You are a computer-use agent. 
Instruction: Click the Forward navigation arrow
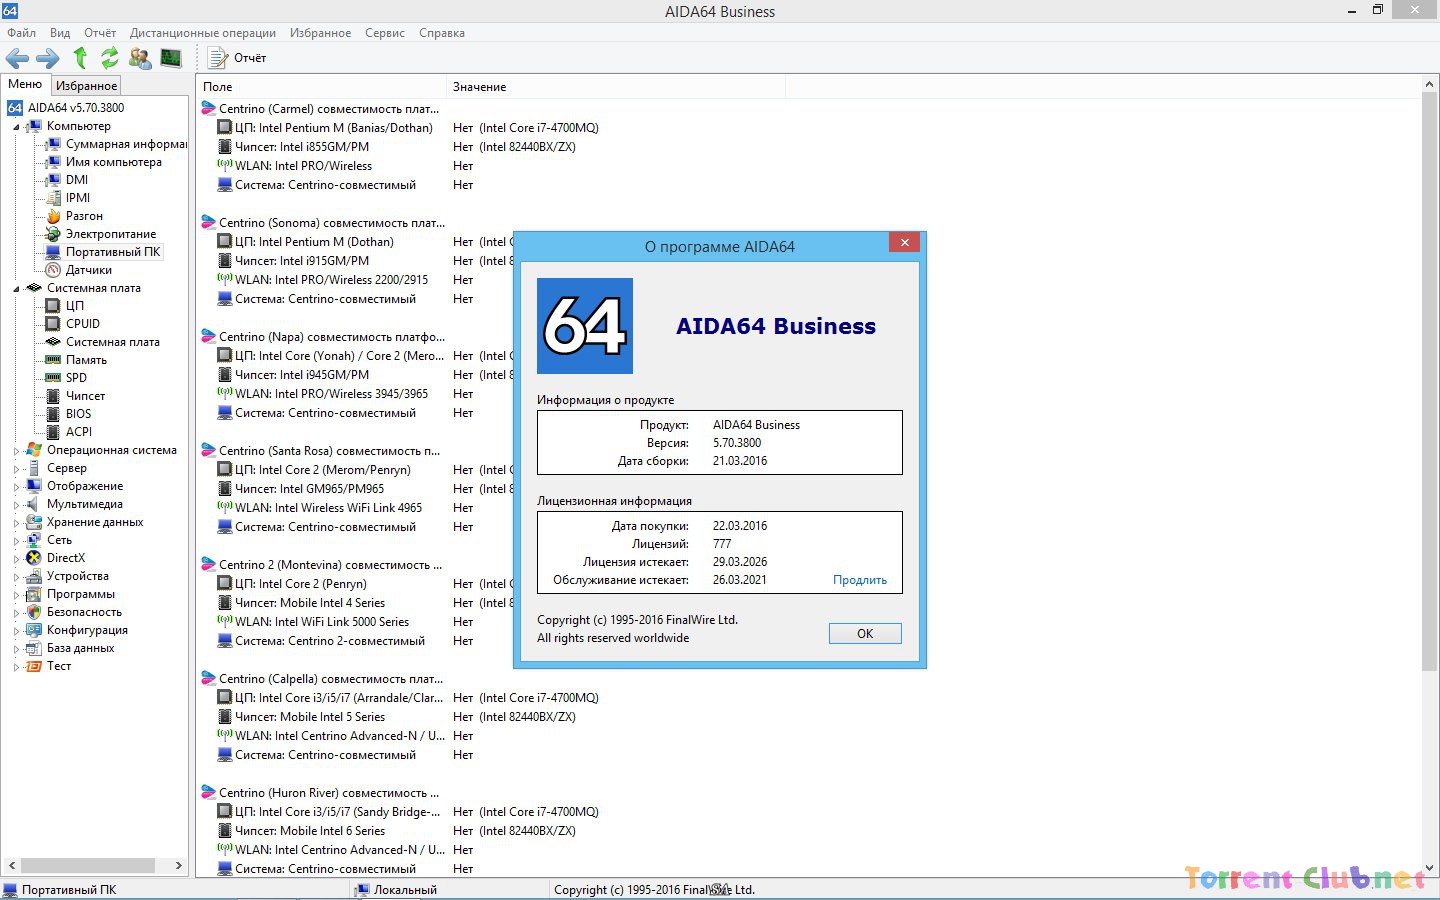point(48,58)
